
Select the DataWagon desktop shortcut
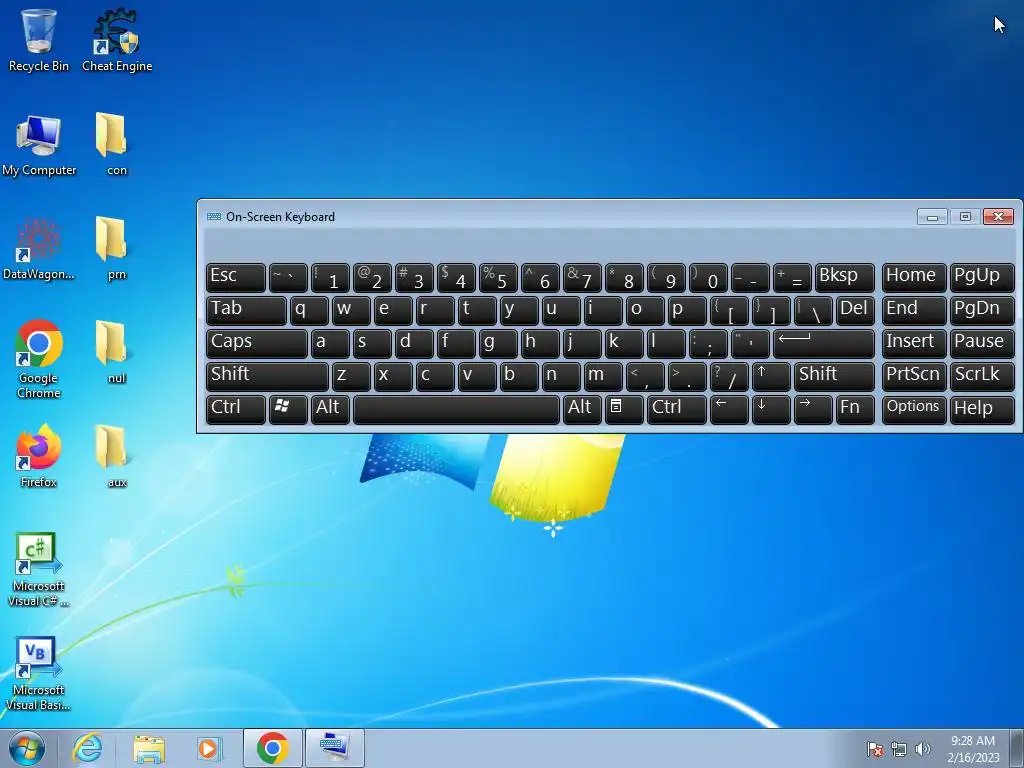[x=39, y=249]
